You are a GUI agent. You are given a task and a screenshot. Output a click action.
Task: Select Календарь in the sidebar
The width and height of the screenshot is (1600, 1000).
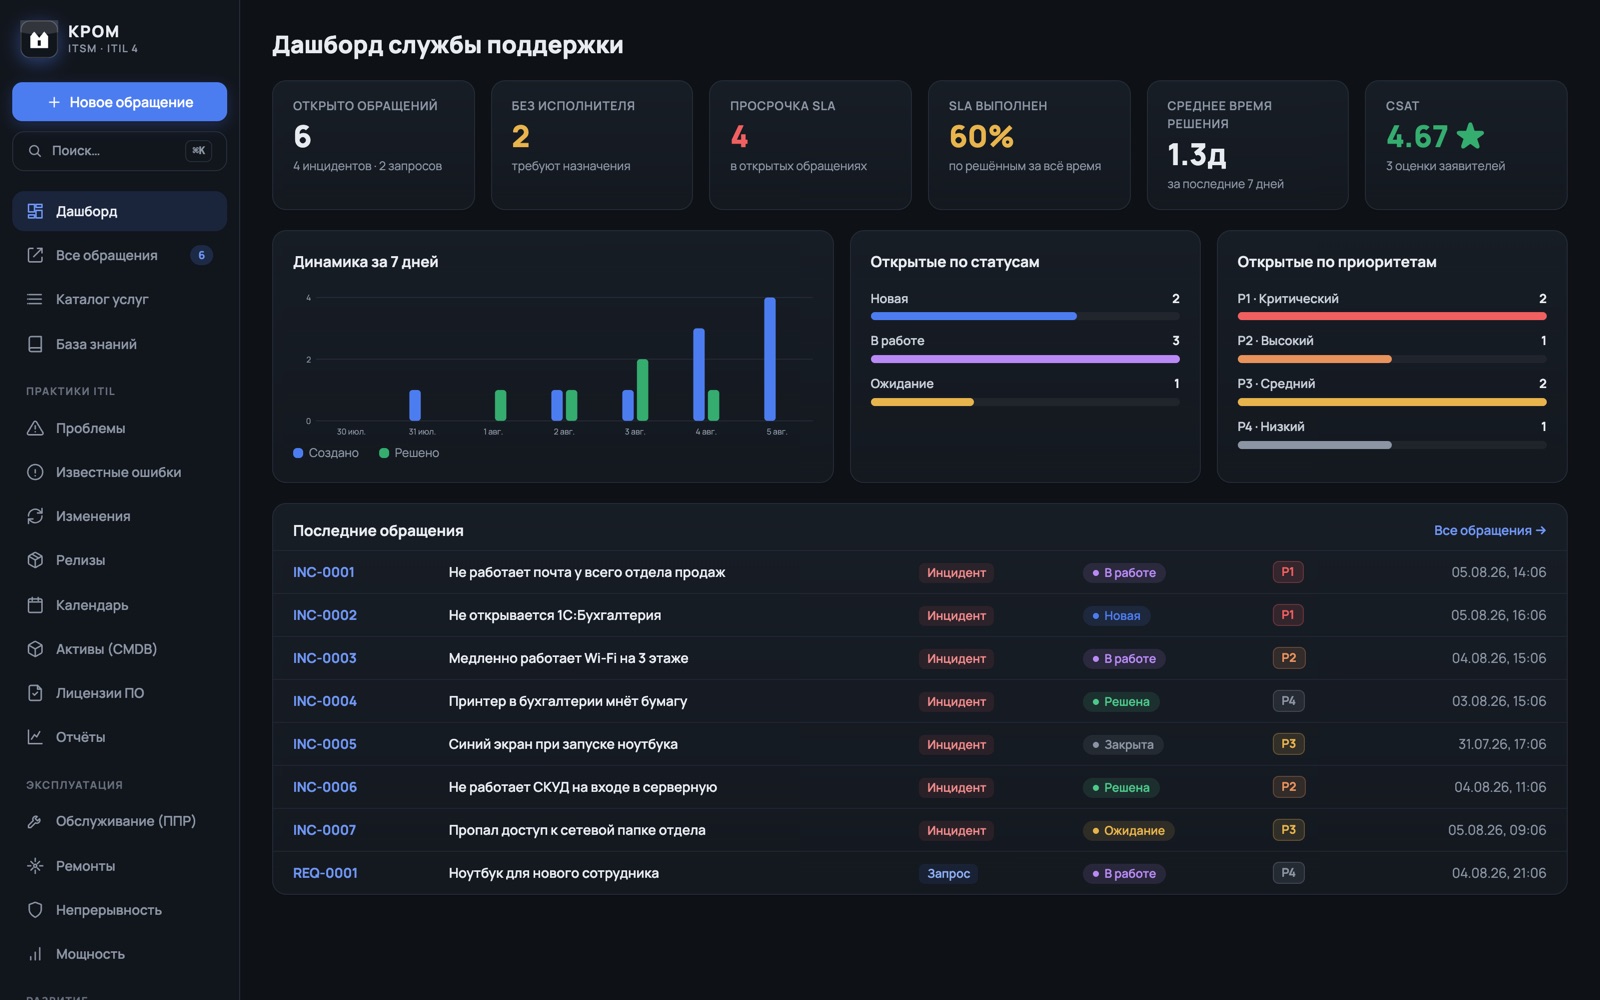click(119, 605)
